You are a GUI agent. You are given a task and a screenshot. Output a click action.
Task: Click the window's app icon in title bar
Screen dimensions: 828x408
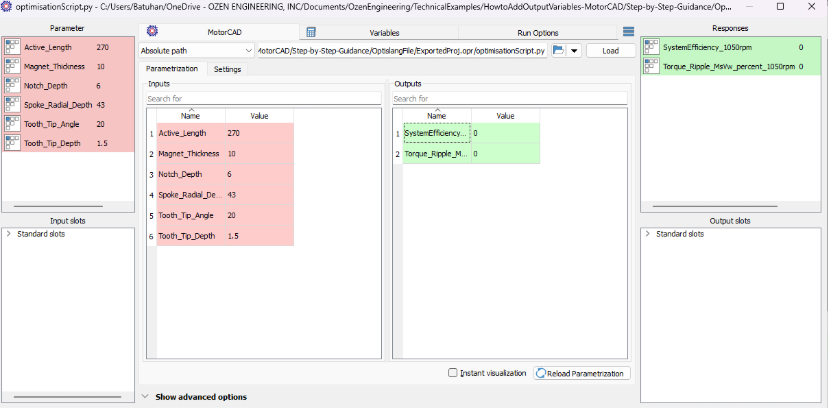(x=7, y=7)
